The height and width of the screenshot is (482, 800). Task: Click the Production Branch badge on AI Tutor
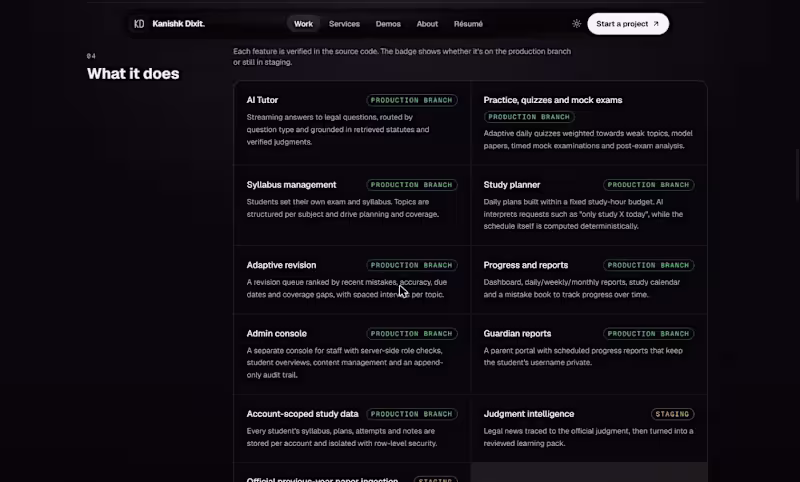(x=411, y=100)
